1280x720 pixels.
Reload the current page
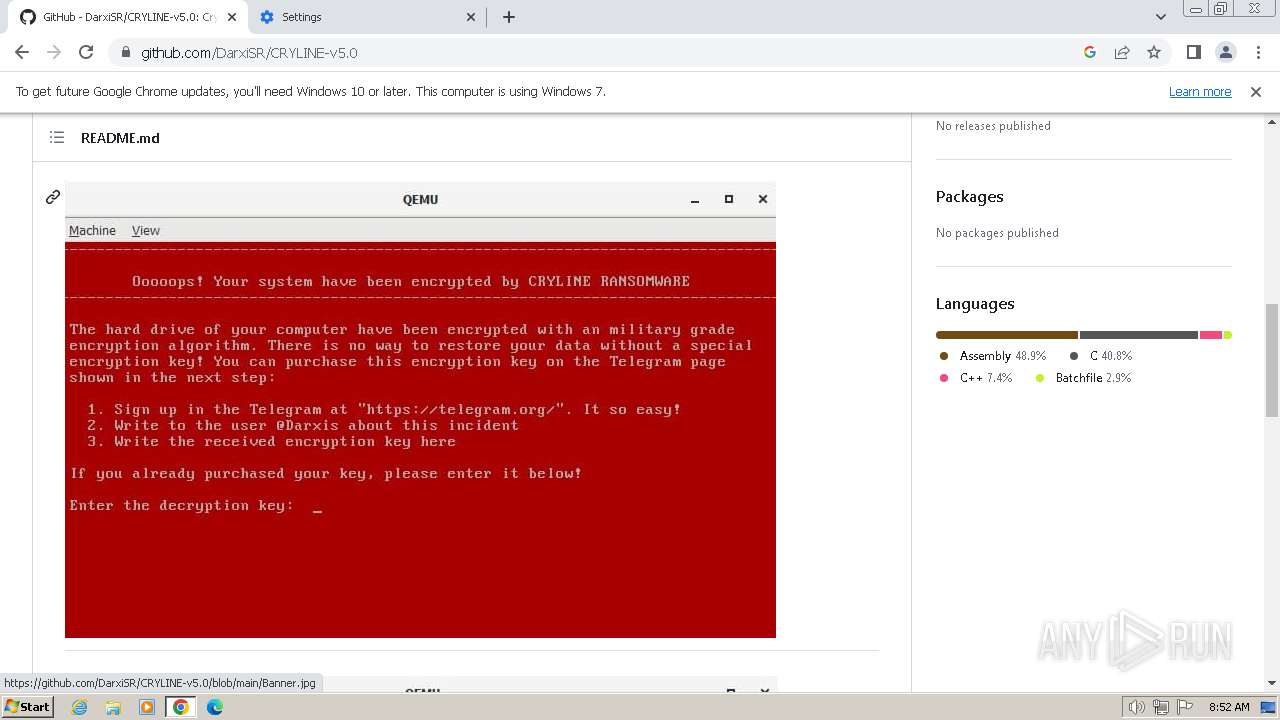tap(86, 52)
